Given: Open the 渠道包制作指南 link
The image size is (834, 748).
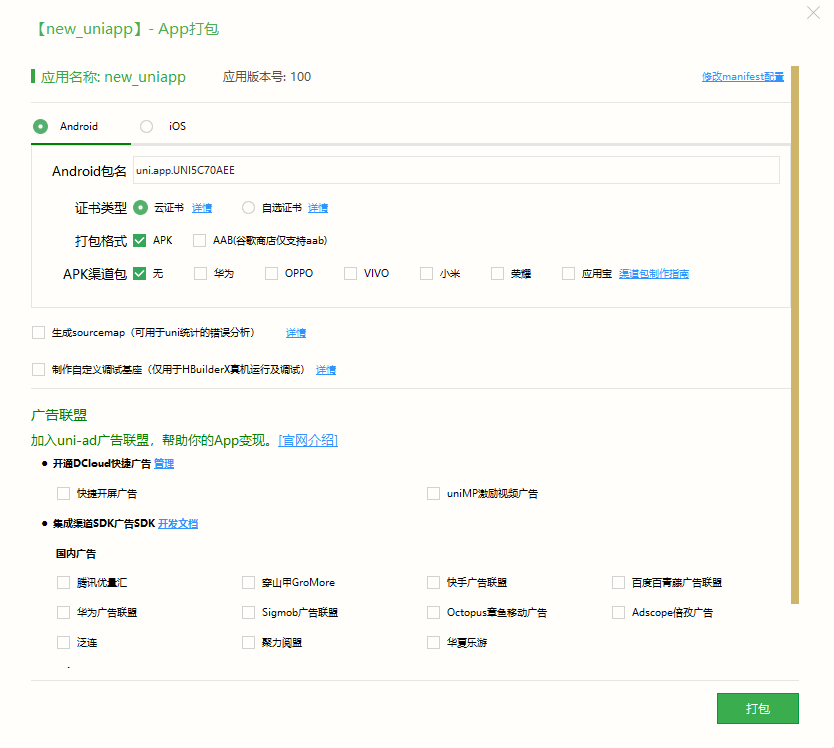Looking at the screenshot, I should [x=653, y=274].
